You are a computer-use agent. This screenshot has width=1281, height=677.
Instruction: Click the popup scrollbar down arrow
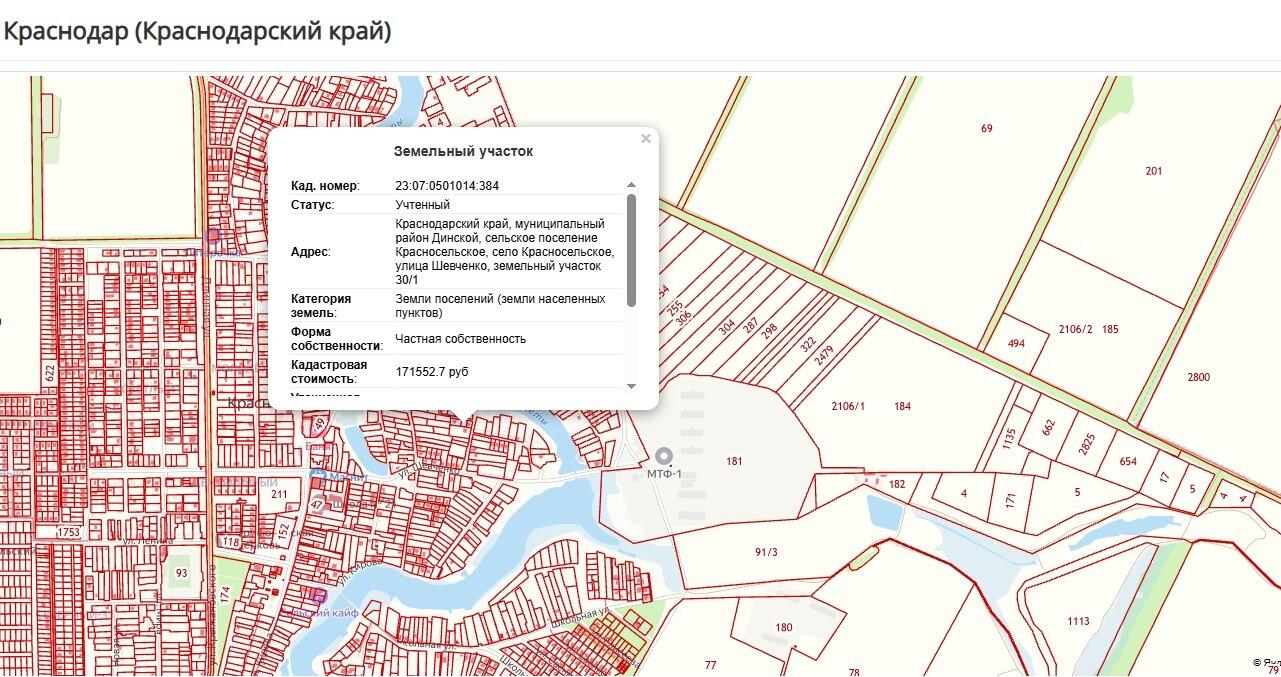point(631,386)
